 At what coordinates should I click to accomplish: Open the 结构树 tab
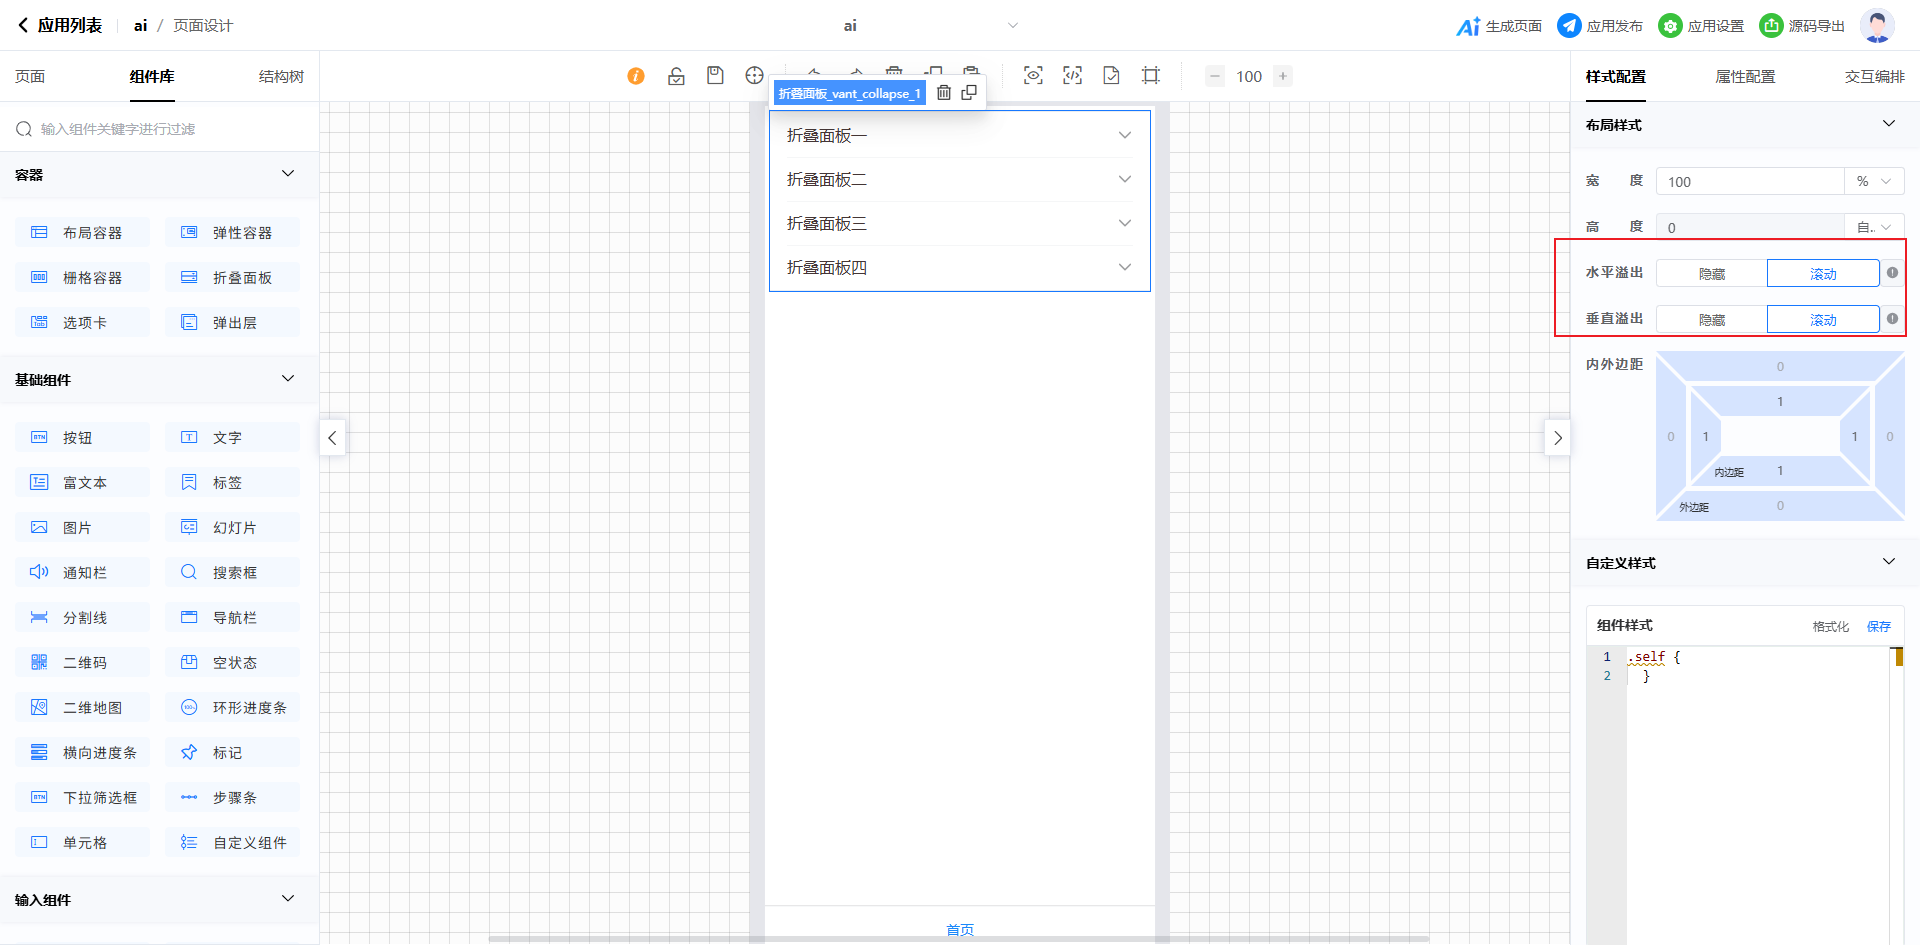coord(281,77)
